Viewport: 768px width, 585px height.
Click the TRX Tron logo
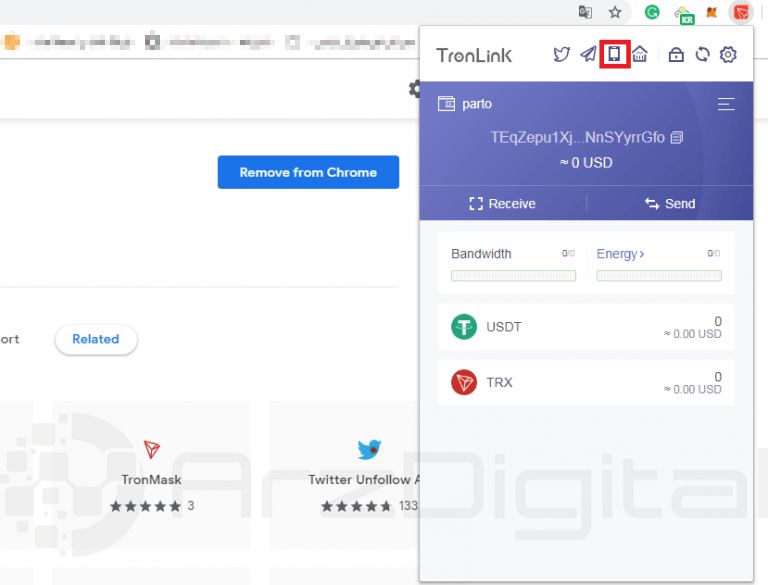click(463, 382)
